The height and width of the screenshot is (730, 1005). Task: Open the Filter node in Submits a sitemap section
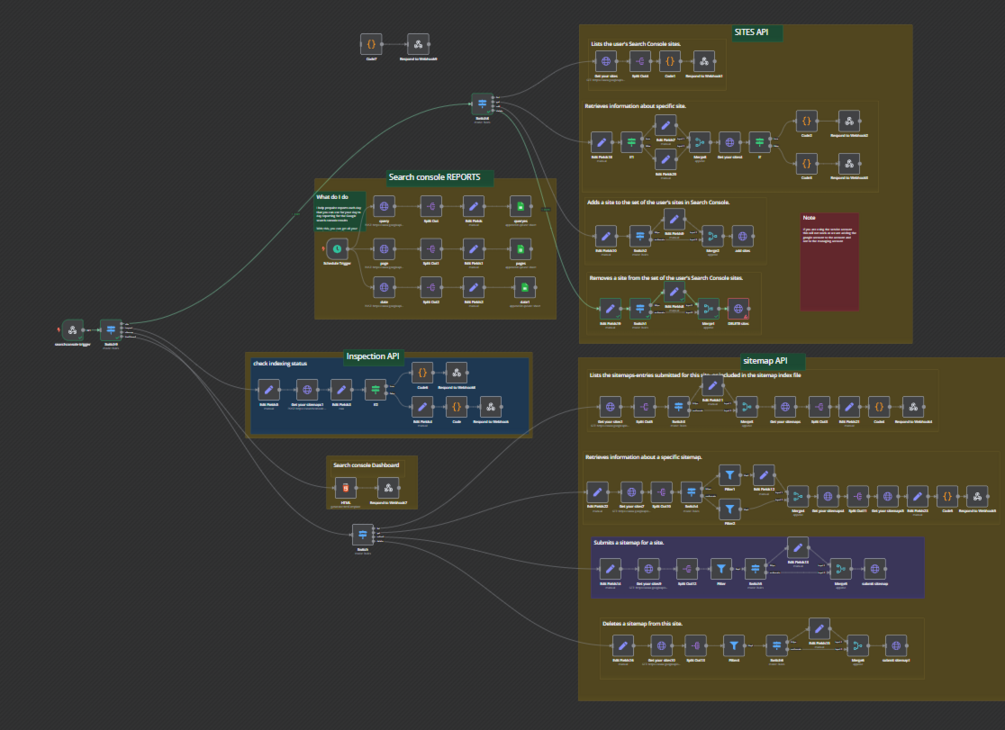click(x=721, y=568)
